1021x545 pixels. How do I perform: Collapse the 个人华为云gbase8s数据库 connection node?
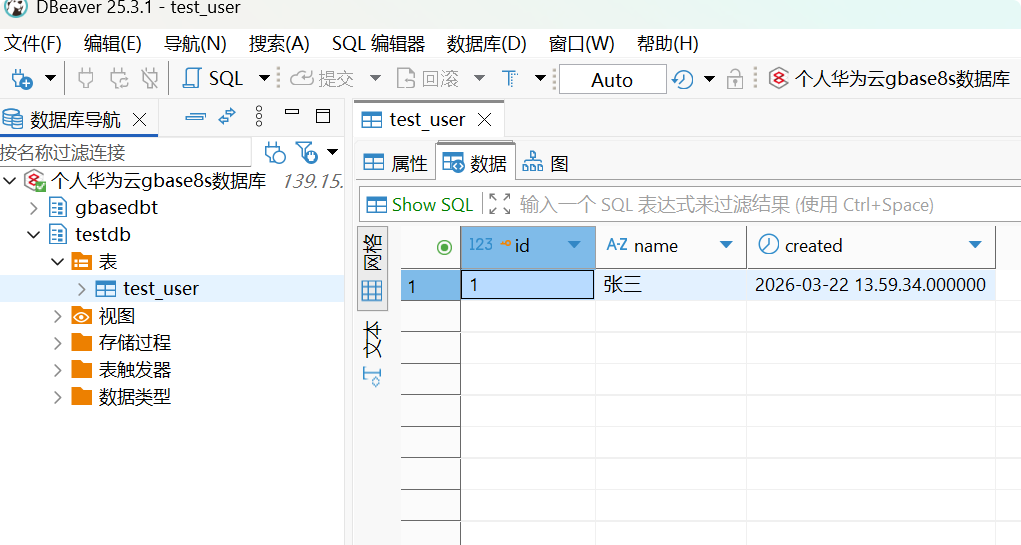pos(10,180)
